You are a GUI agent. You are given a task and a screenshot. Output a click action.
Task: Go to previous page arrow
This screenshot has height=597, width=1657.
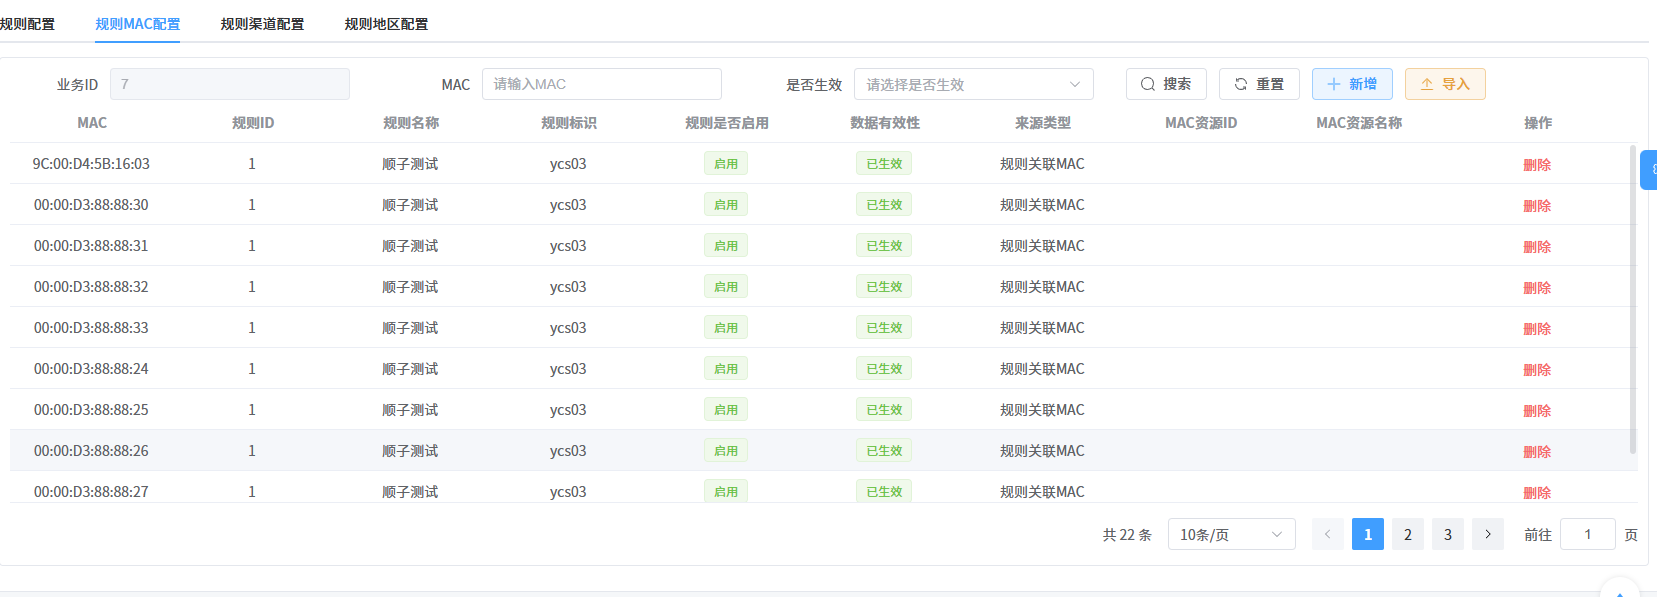1328,534
